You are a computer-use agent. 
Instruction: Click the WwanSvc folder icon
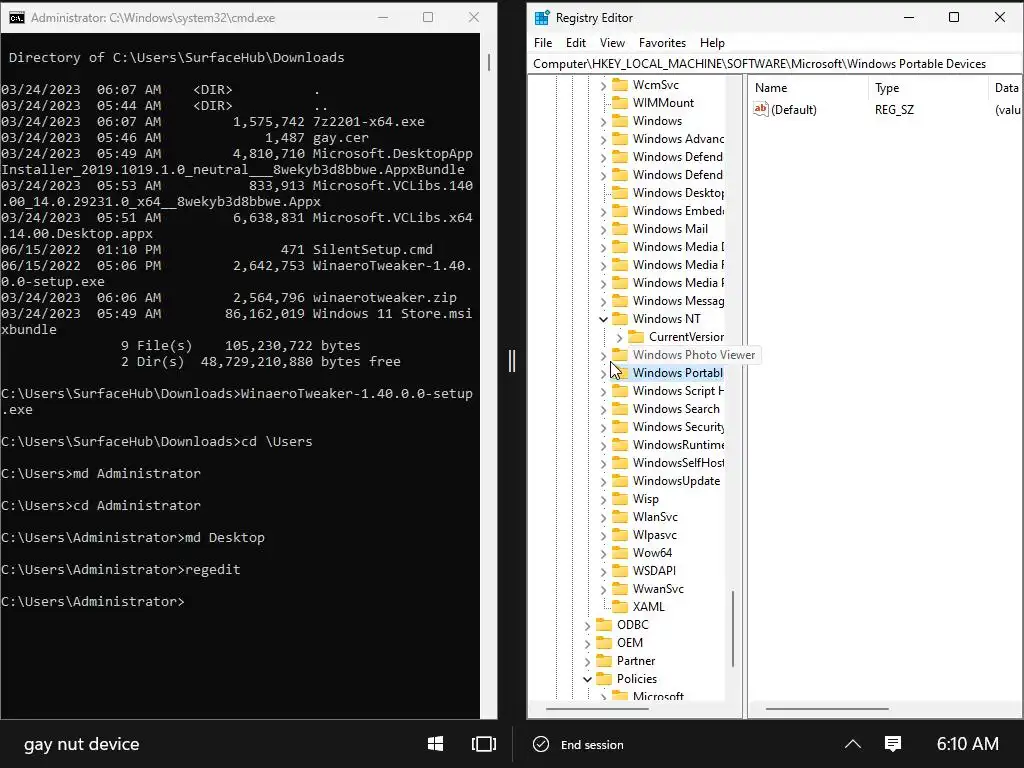click(620, 588)
